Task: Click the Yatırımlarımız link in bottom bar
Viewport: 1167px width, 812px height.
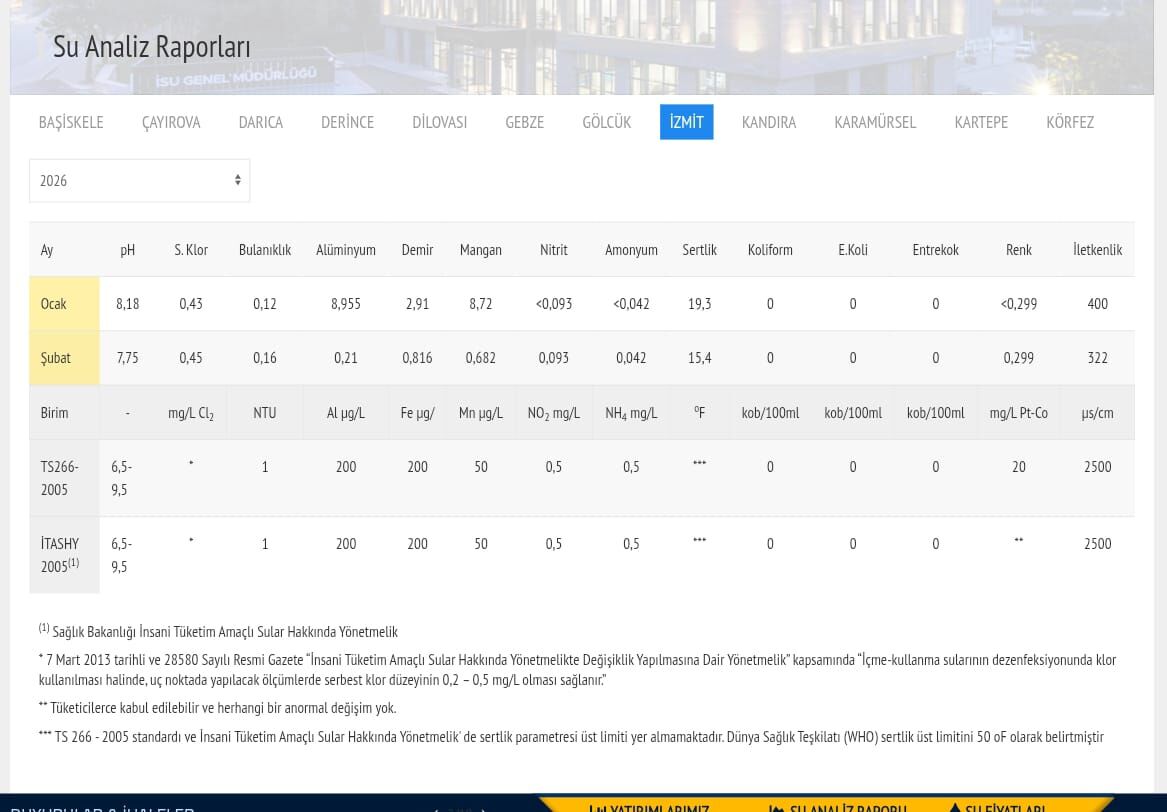Action: pyautogui.click(x=650, y=806)
